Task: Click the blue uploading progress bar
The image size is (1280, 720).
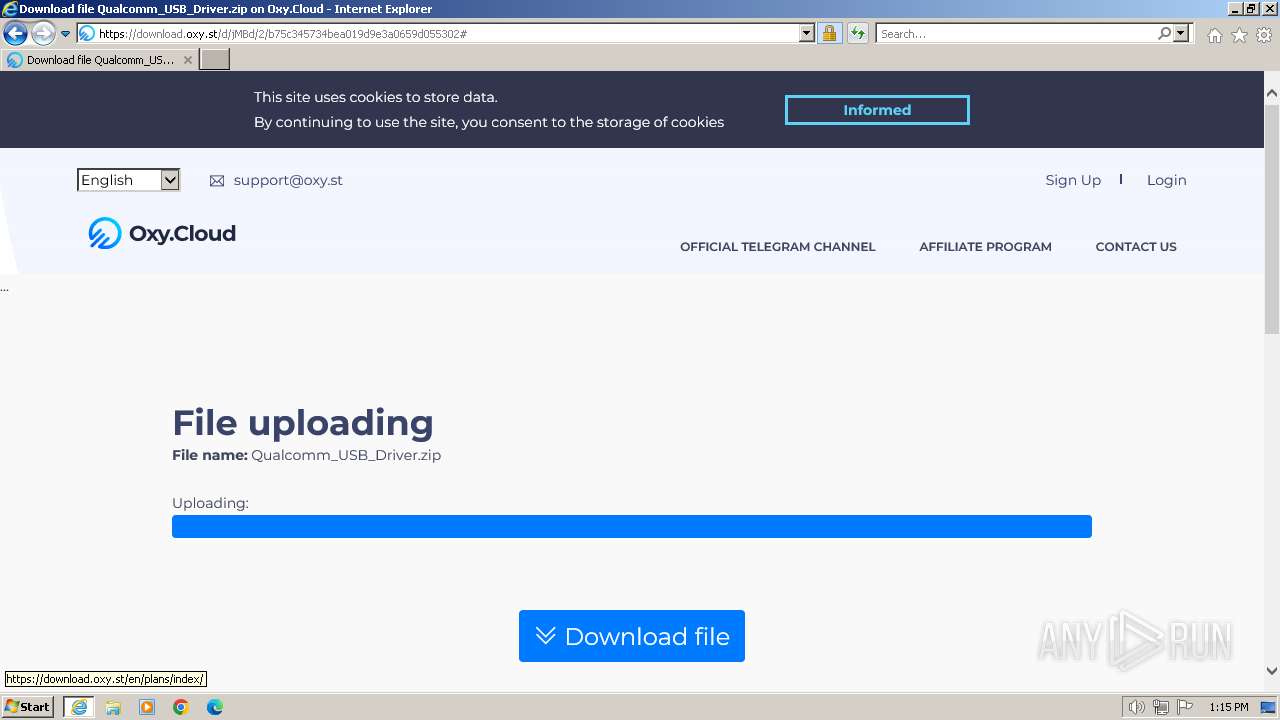Action: [x=632, y=527]
